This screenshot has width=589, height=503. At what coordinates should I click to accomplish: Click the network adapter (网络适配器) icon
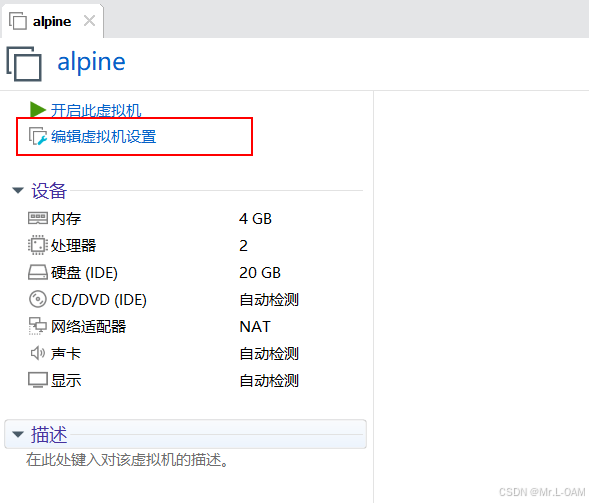38,326
